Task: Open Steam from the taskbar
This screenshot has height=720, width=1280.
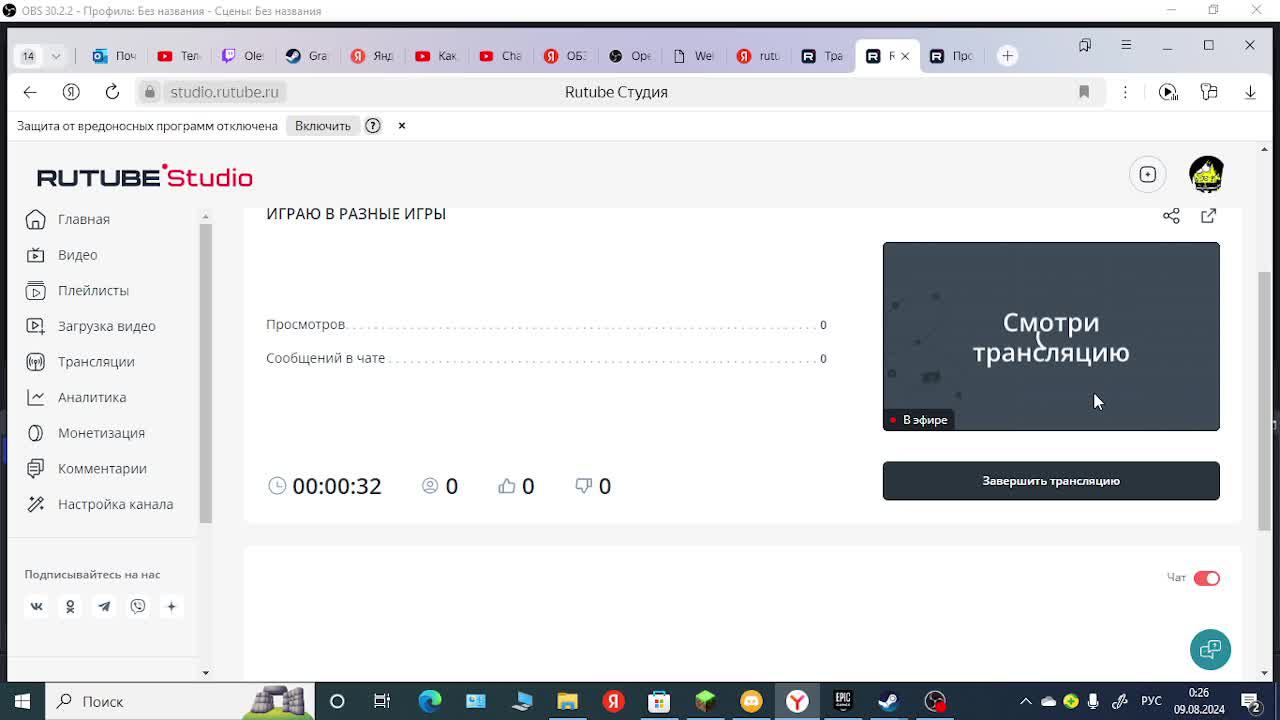Action: tap(889, 701)
